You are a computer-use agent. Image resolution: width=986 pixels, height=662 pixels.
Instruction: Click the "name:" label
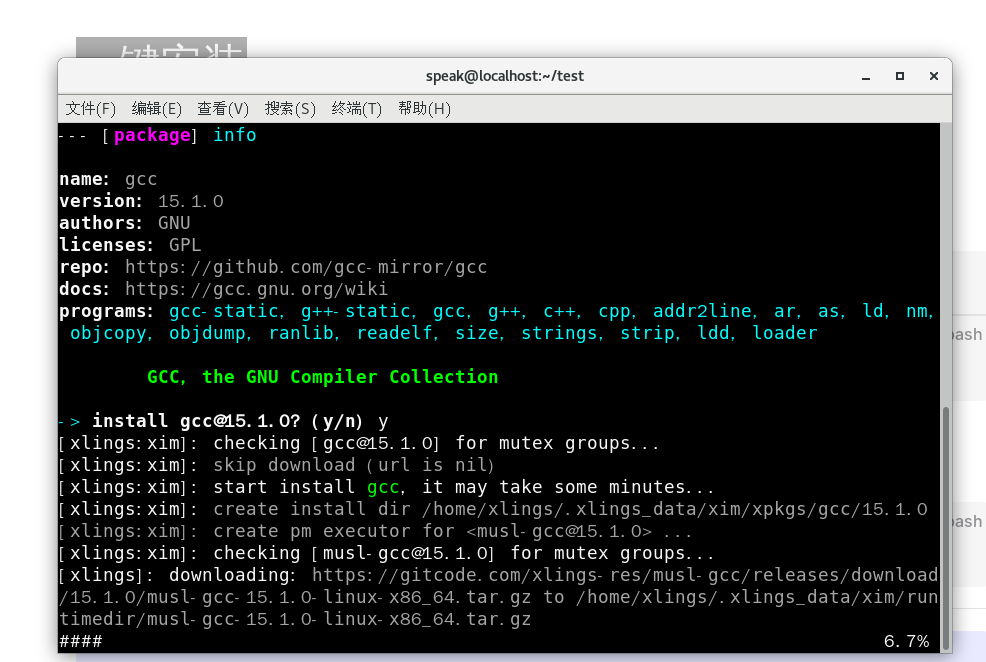(84, 179)
